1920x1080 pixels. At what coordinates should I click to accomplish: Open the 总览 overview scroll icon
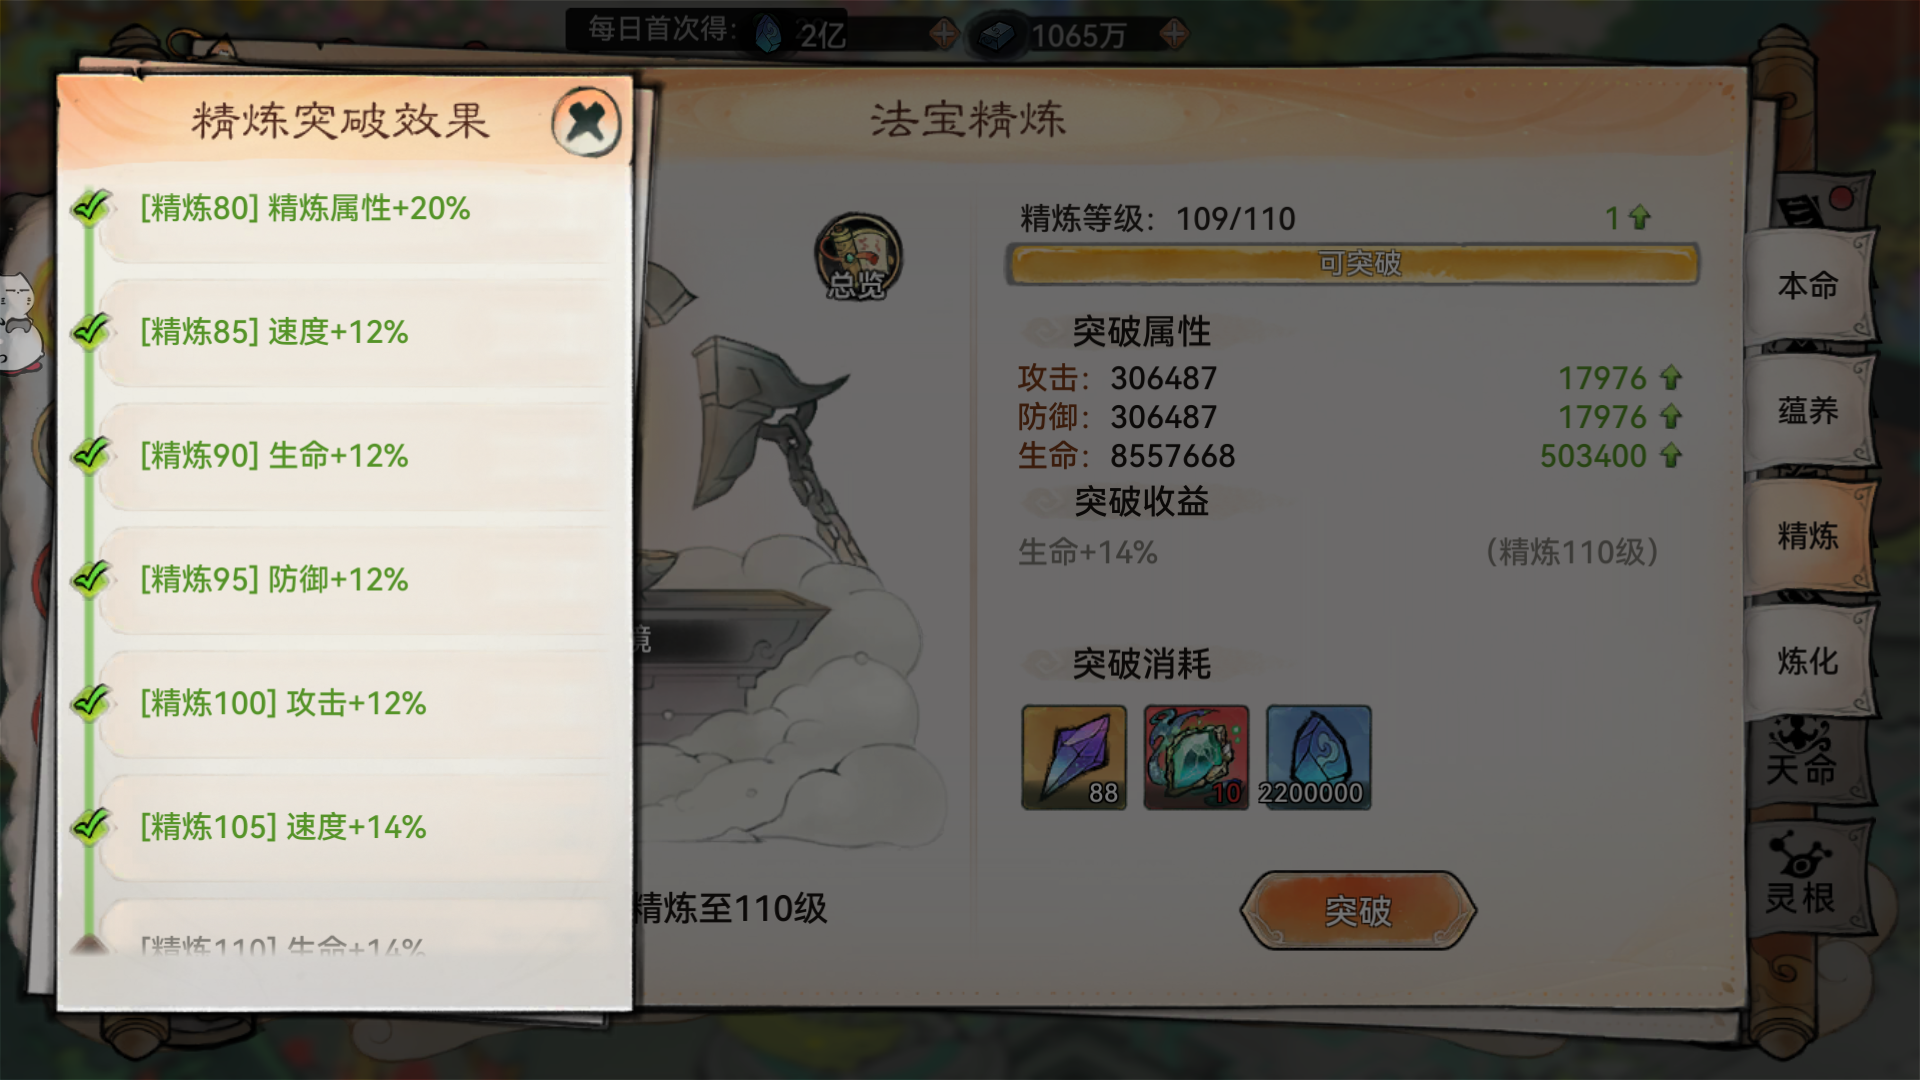tap(858, 257)
